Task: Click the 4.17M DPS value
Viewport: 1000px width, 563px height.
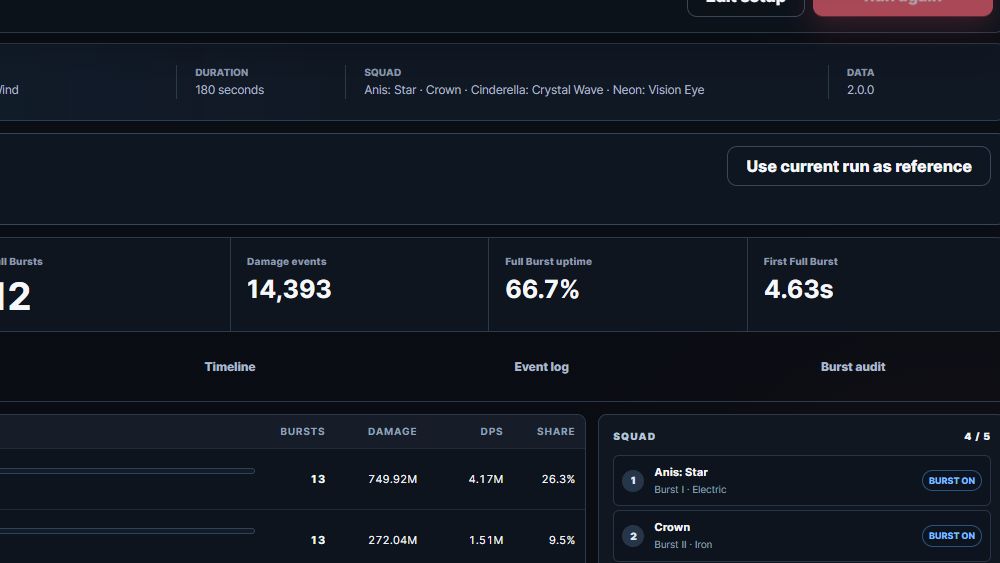Action: [486, 479]
